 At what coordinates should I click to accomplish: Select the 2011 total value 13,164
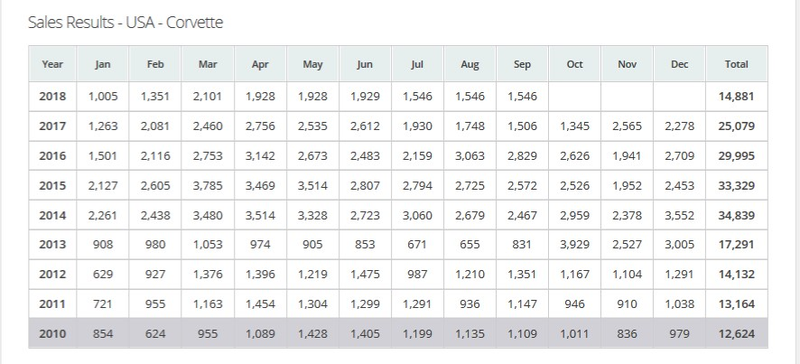736,304
